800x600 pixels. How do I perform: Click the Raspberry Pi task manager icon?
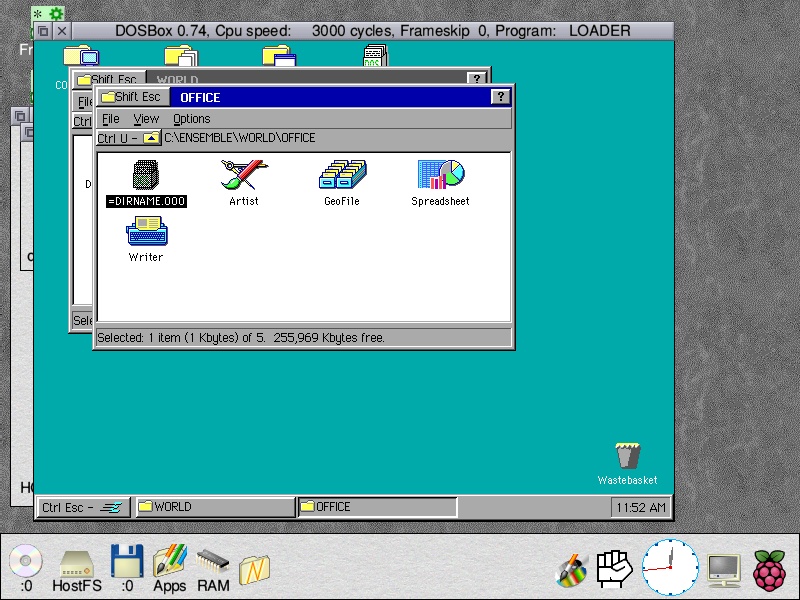tap(769, 568)
